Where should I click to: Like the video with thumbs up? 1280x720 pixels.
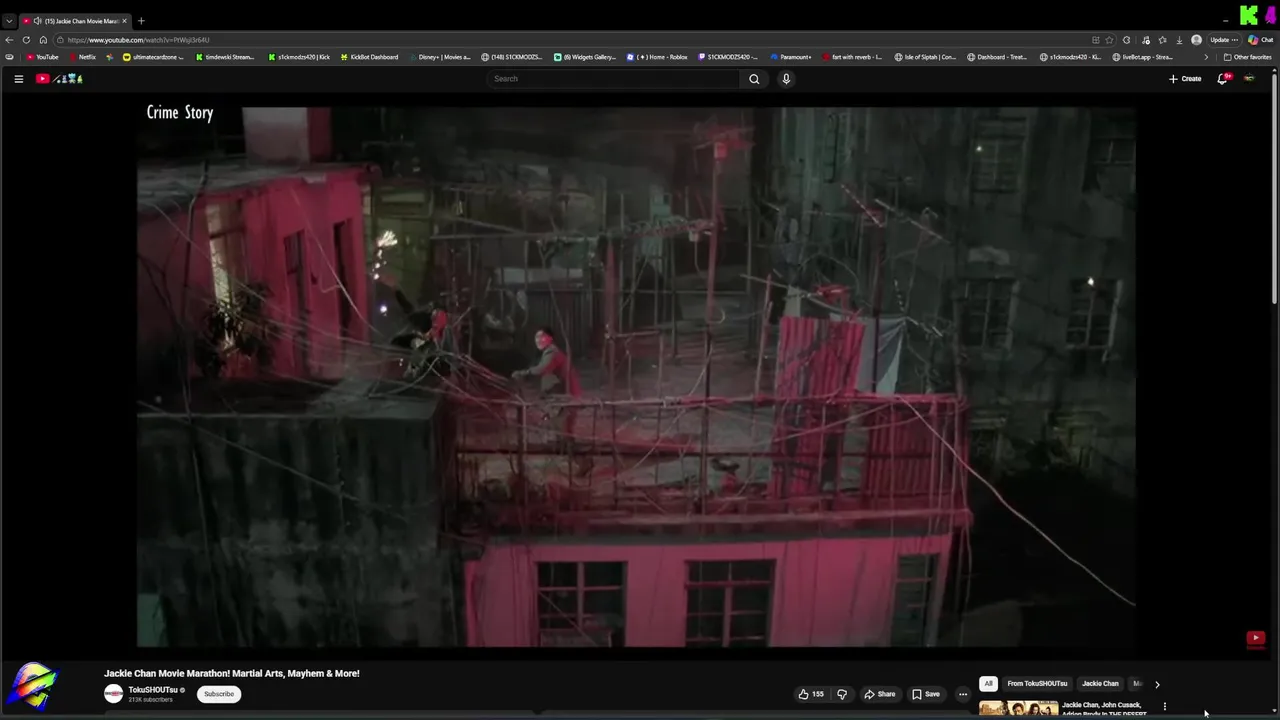[811, 694]
